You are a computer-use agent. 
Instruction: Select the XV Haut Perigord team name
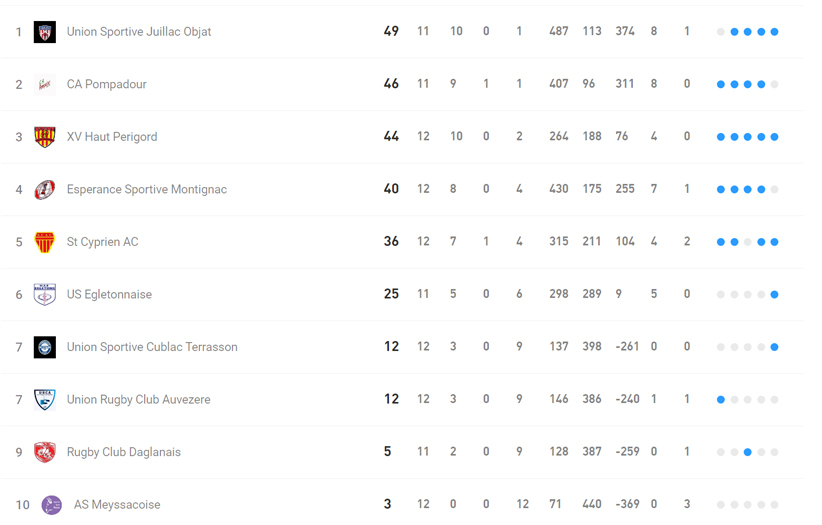pos(112,137)
